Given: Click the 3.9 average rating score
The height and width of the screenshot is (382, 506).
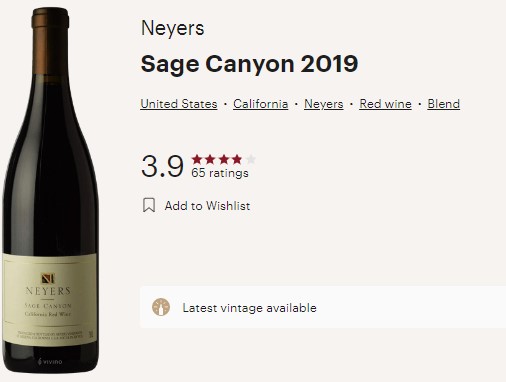Looking at the screenshot, I should 162,166.
